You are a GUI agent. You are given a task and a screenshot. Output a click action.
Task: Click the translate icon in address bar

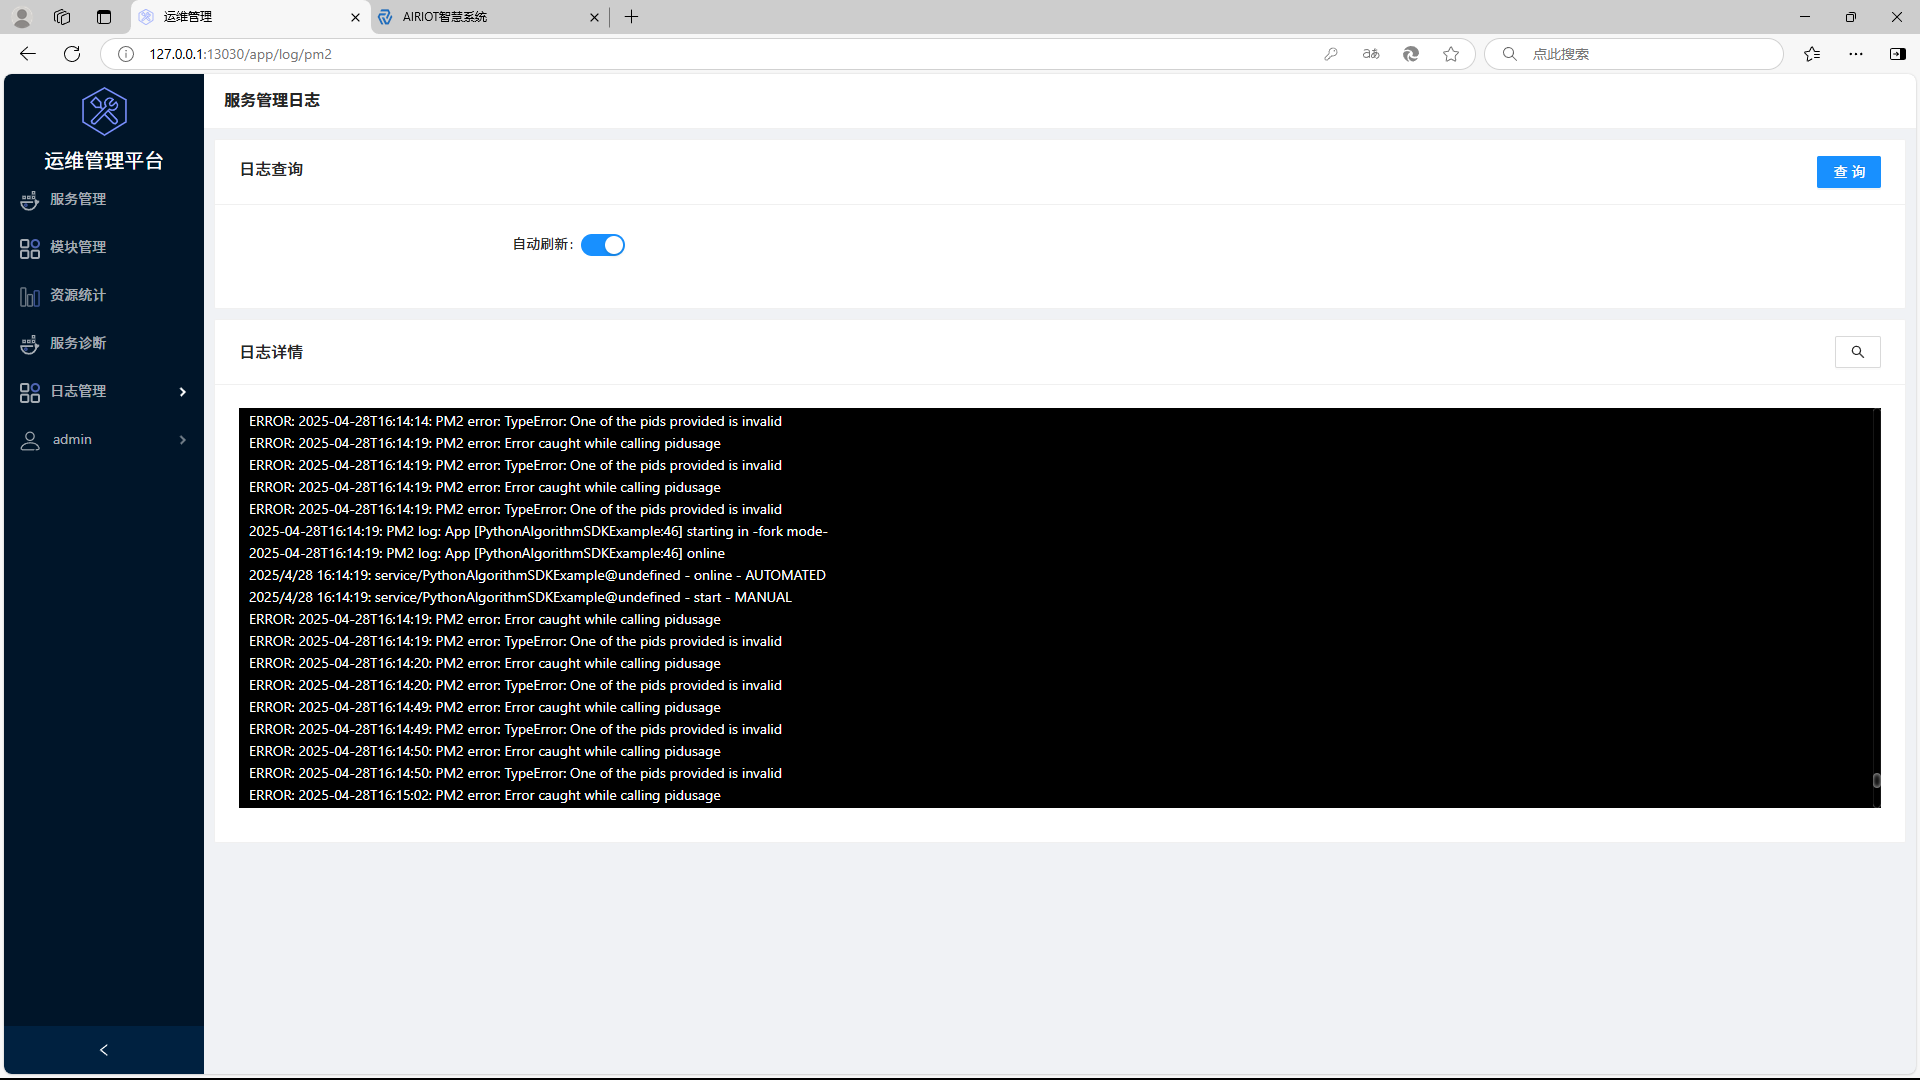click(x=1371, y=54)
